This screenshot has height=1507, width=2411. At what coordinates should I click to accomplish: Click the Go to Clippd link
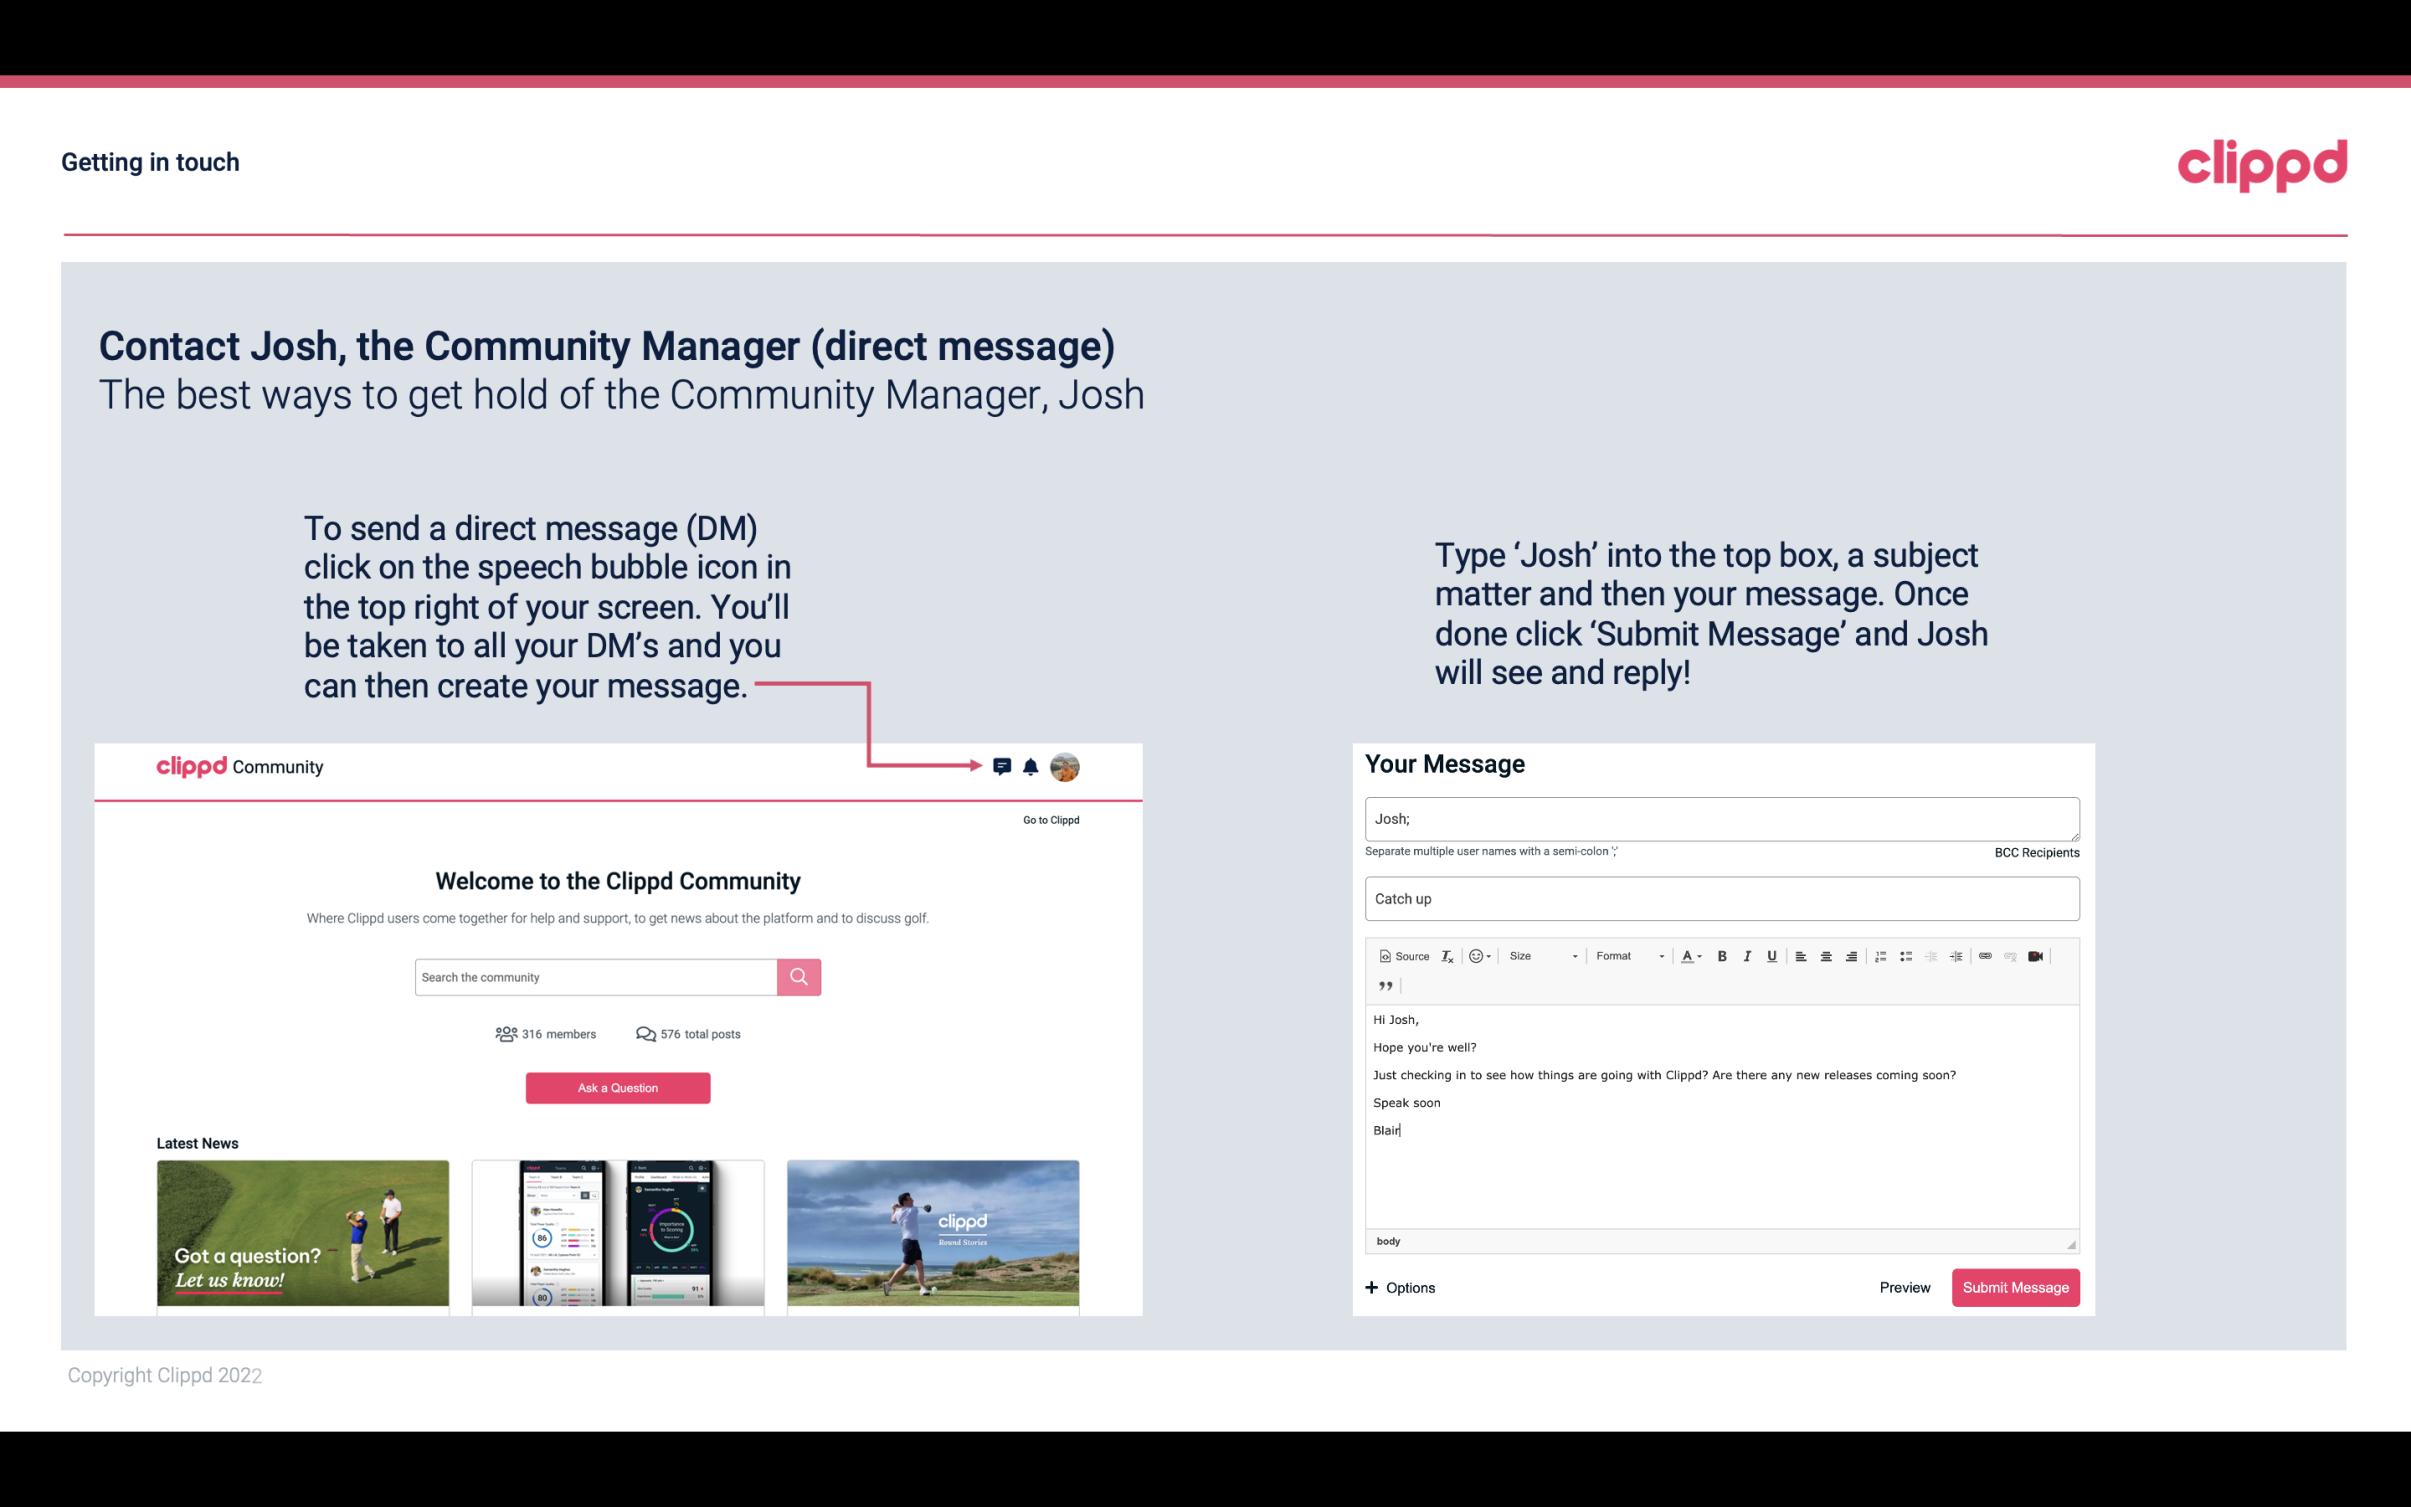(1050, 818)
